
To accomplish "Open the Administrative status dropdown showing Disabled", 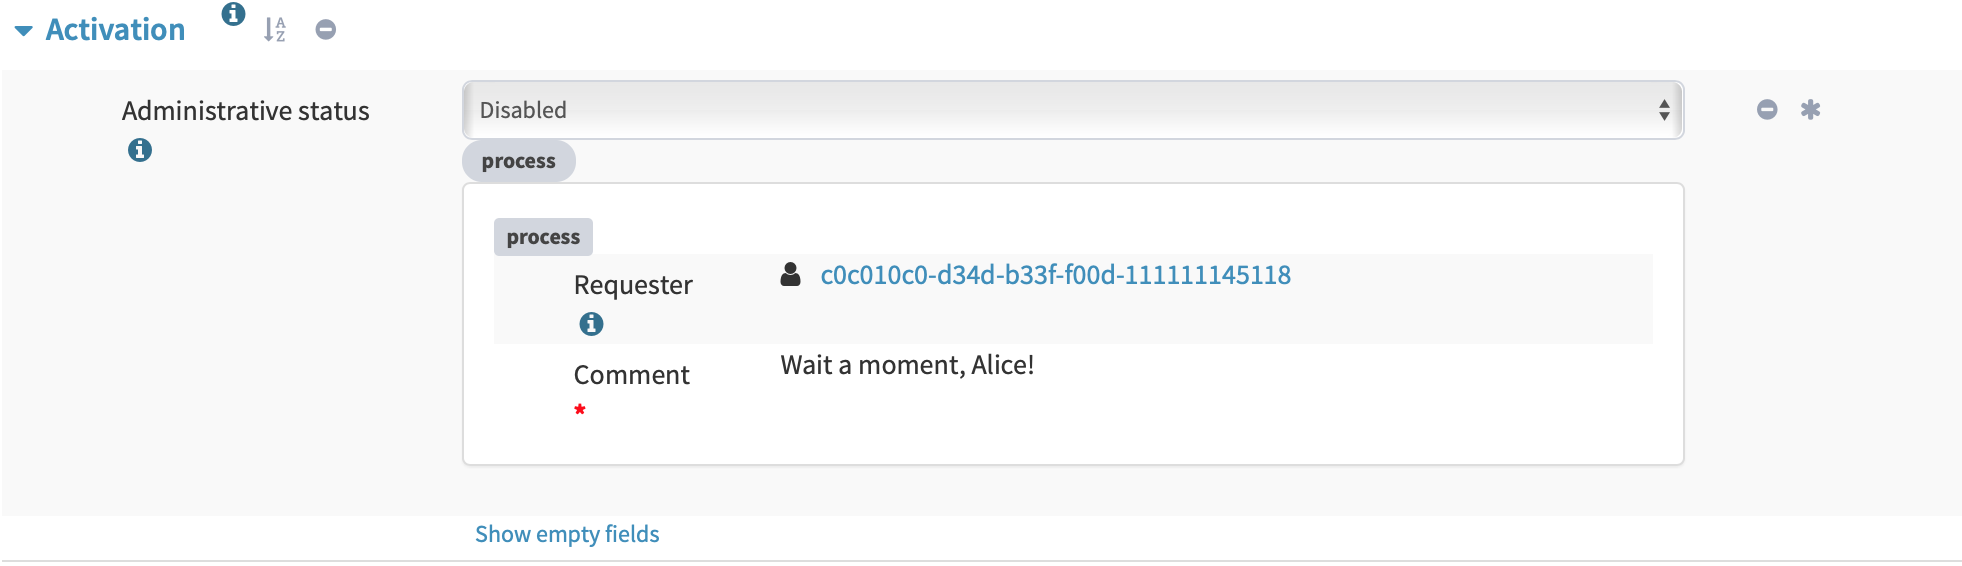I will pos(1072,110).
